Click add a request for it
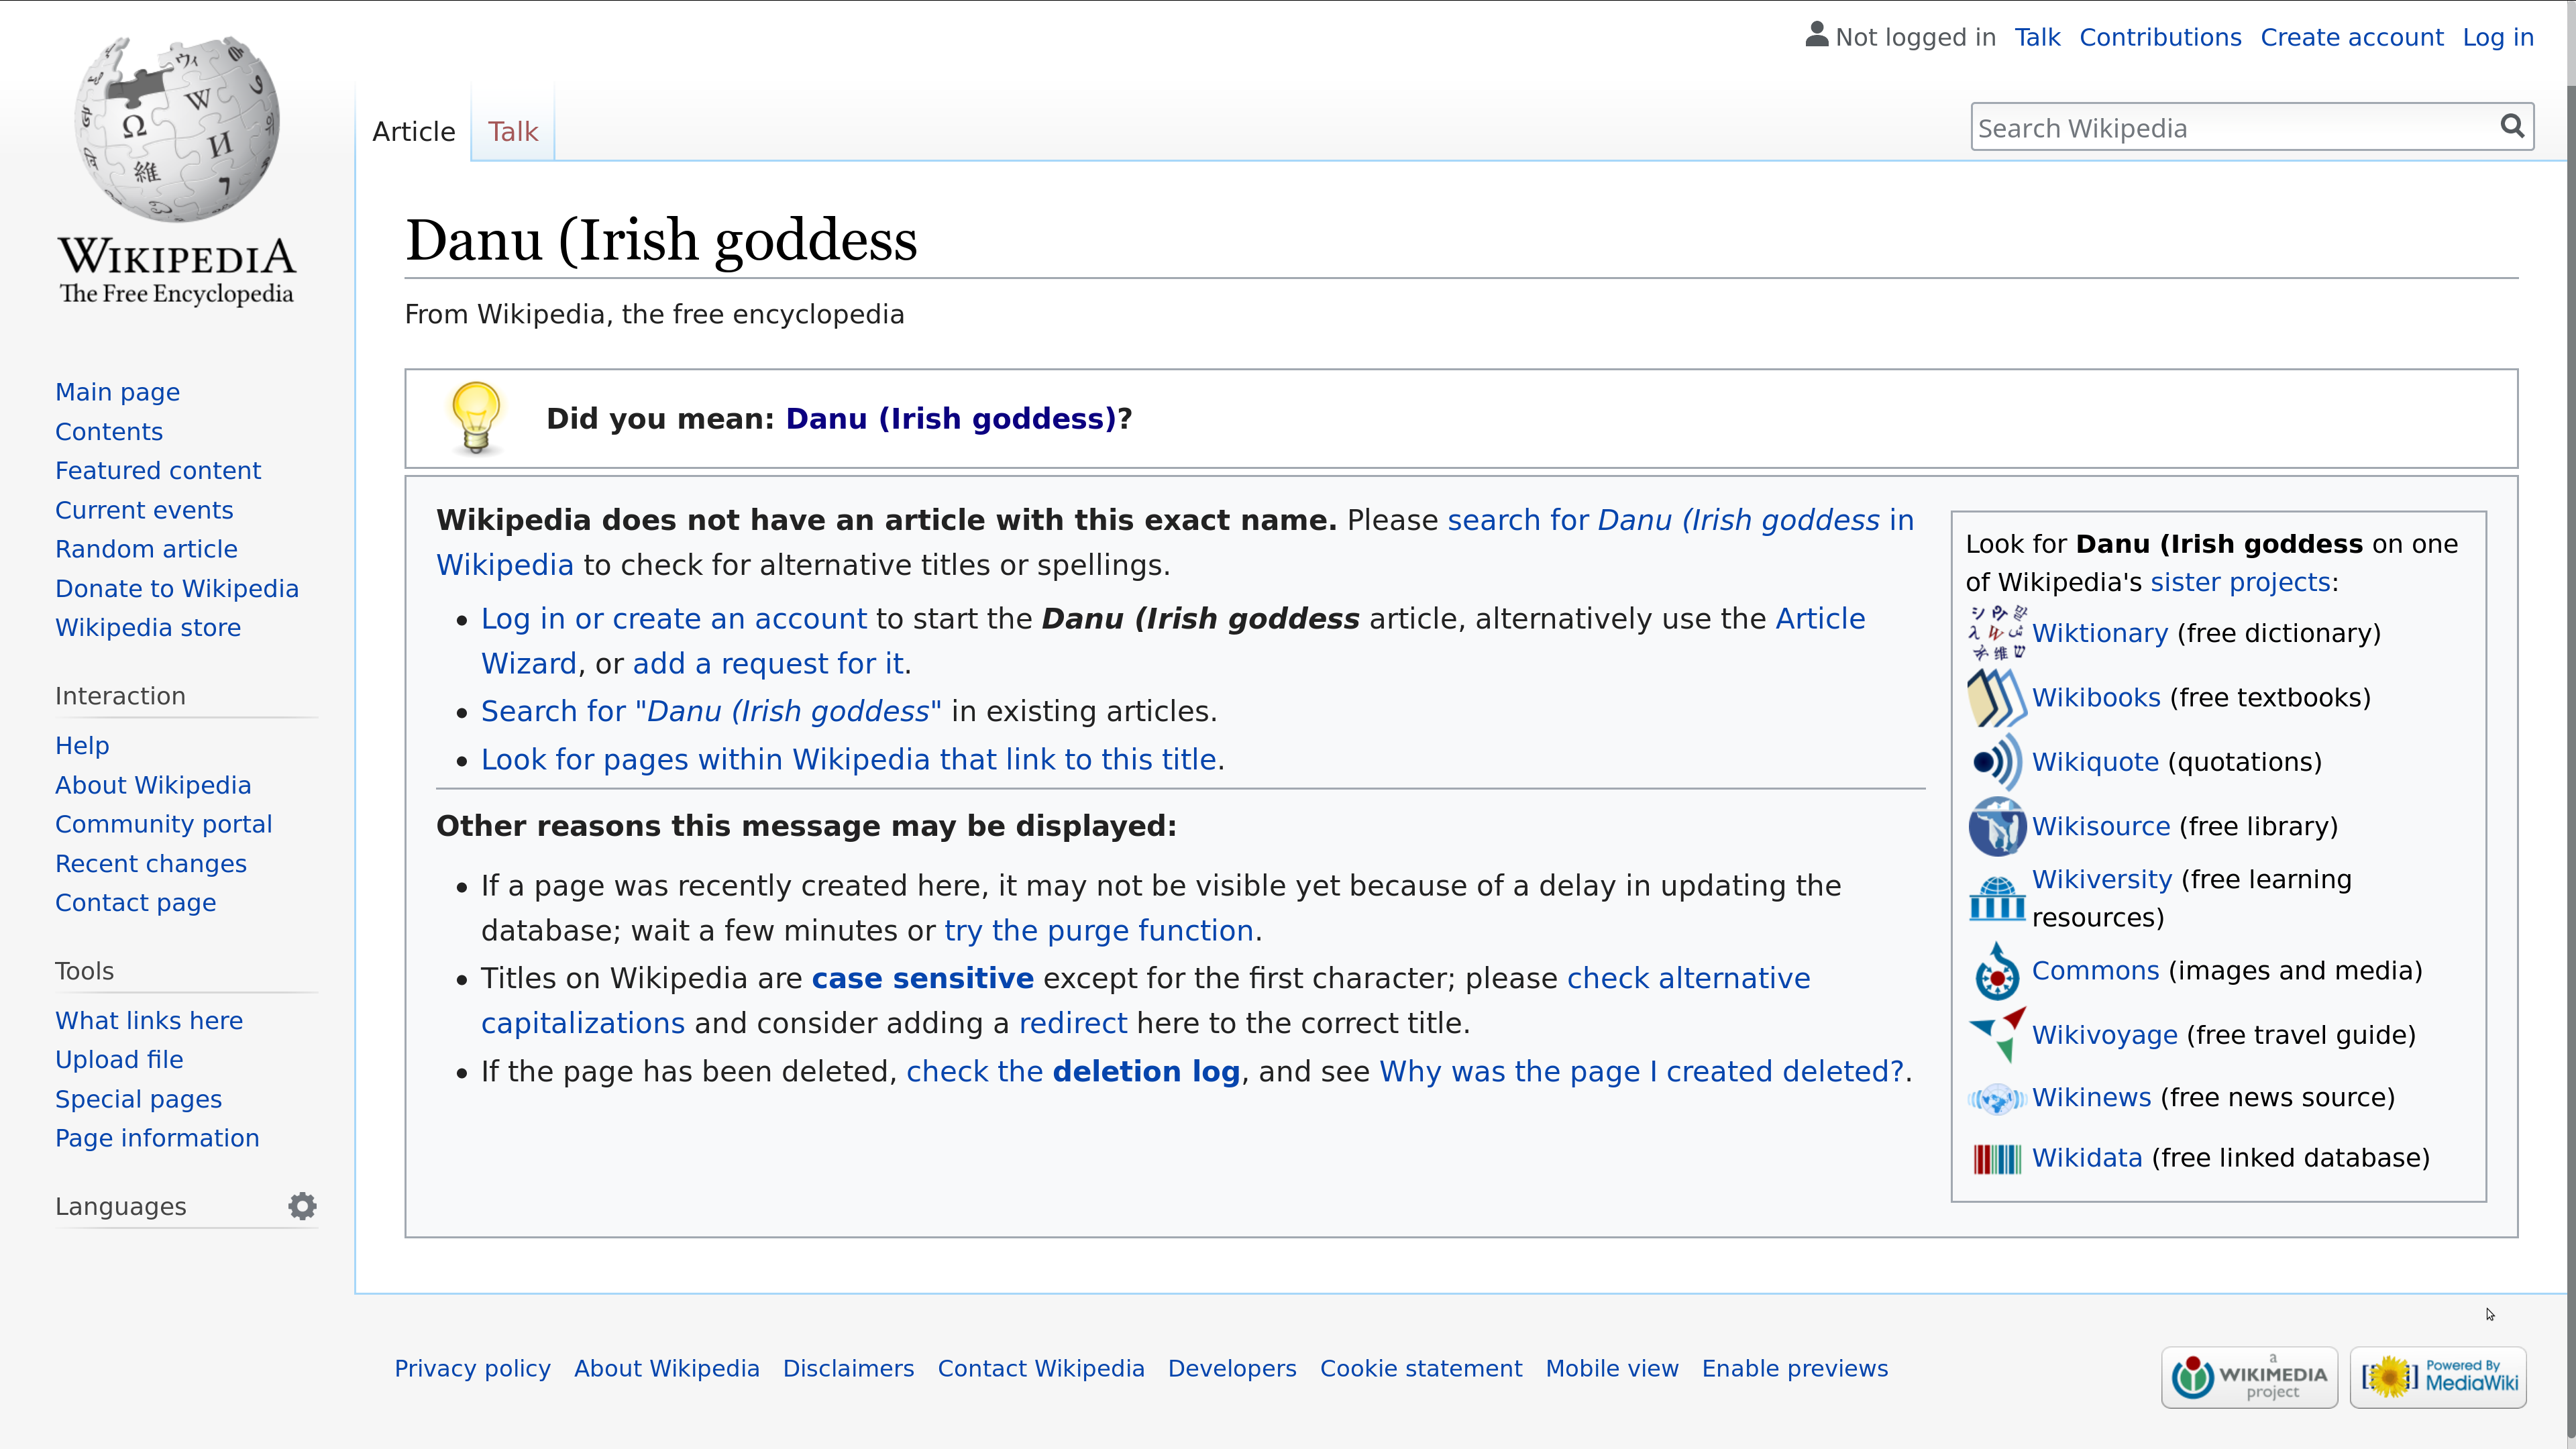Screen dimensions: 2576x1449 (x=768, y=663)
